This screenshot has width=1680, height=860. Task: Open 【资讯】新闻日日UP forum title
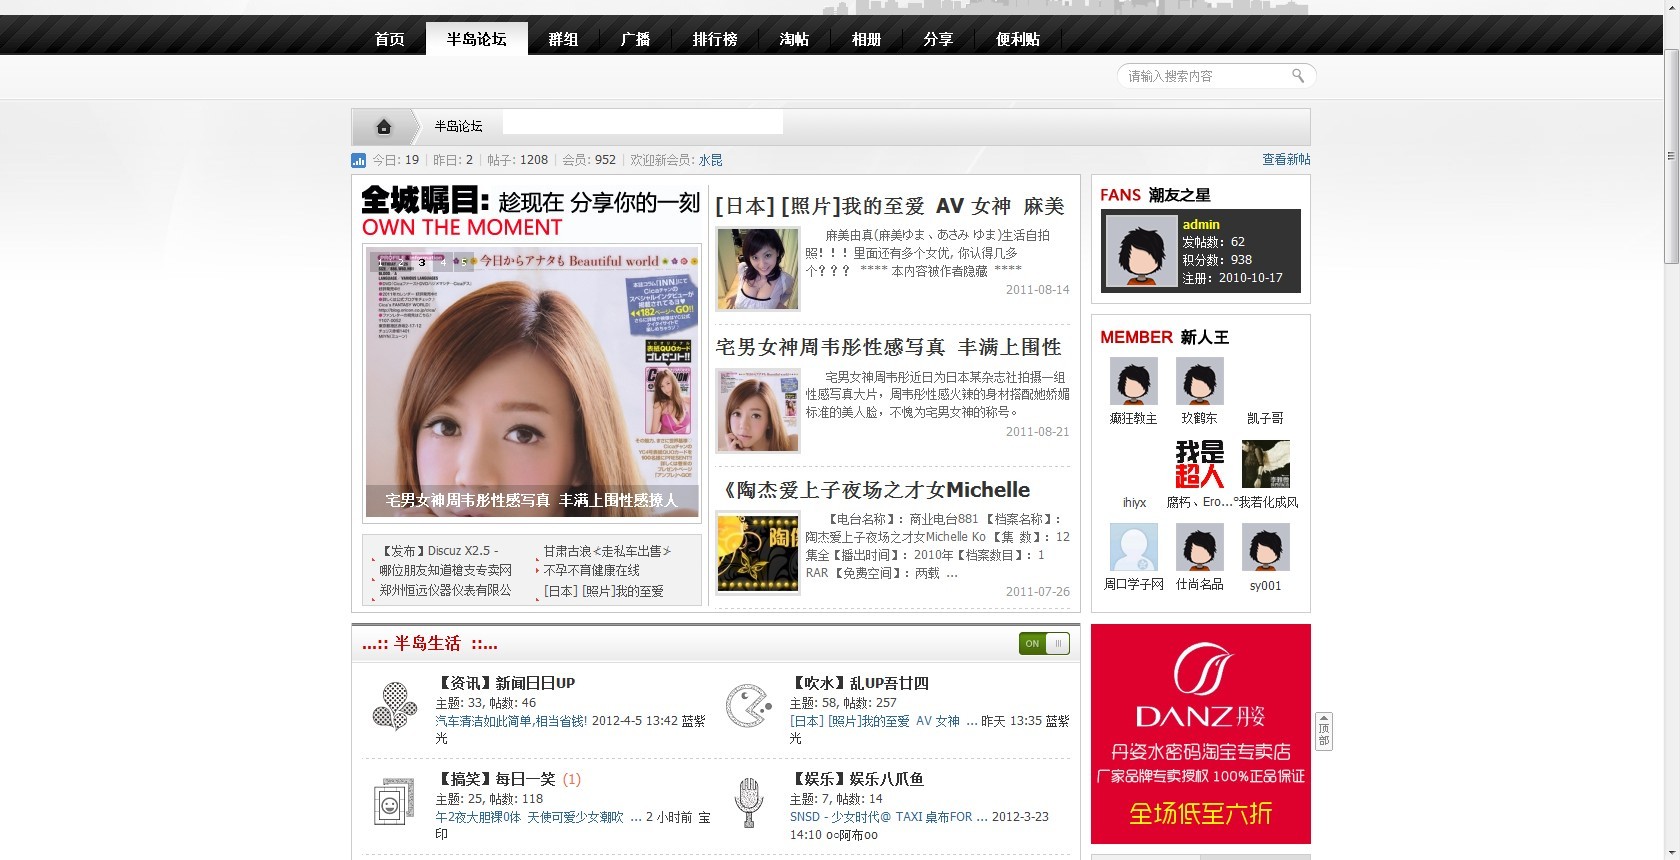505,684
